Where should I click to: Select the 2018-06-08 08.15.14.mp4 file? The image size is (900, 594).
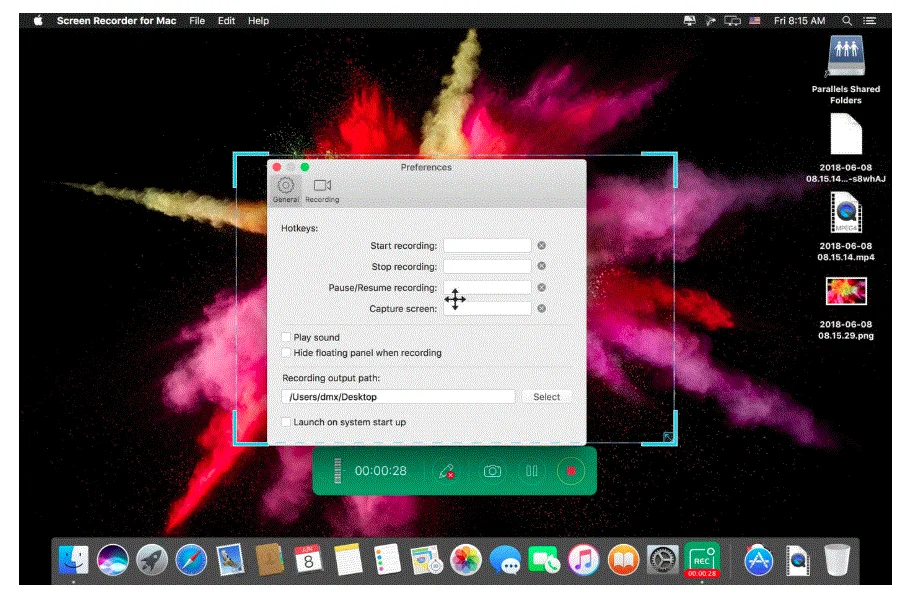click(846, 213)
